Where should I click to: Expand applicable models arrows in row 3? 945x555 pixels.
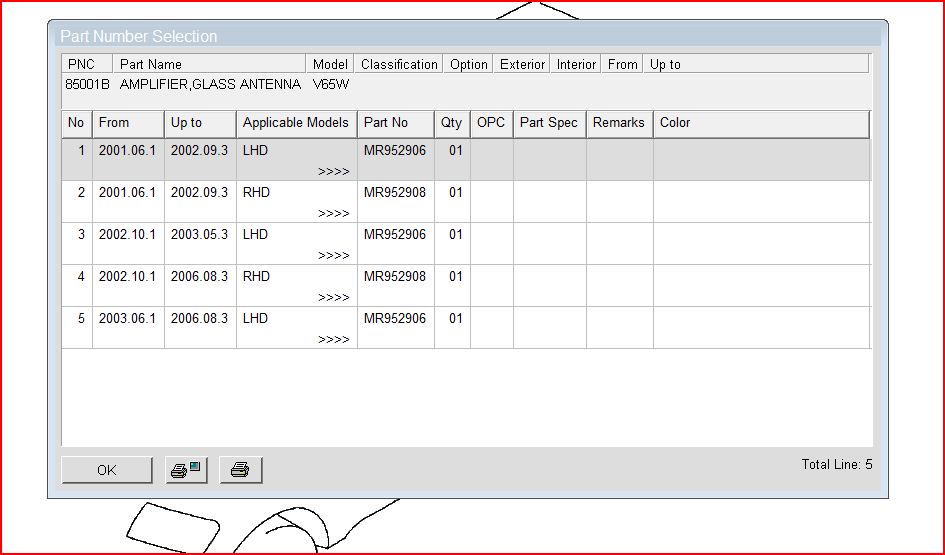333,256
